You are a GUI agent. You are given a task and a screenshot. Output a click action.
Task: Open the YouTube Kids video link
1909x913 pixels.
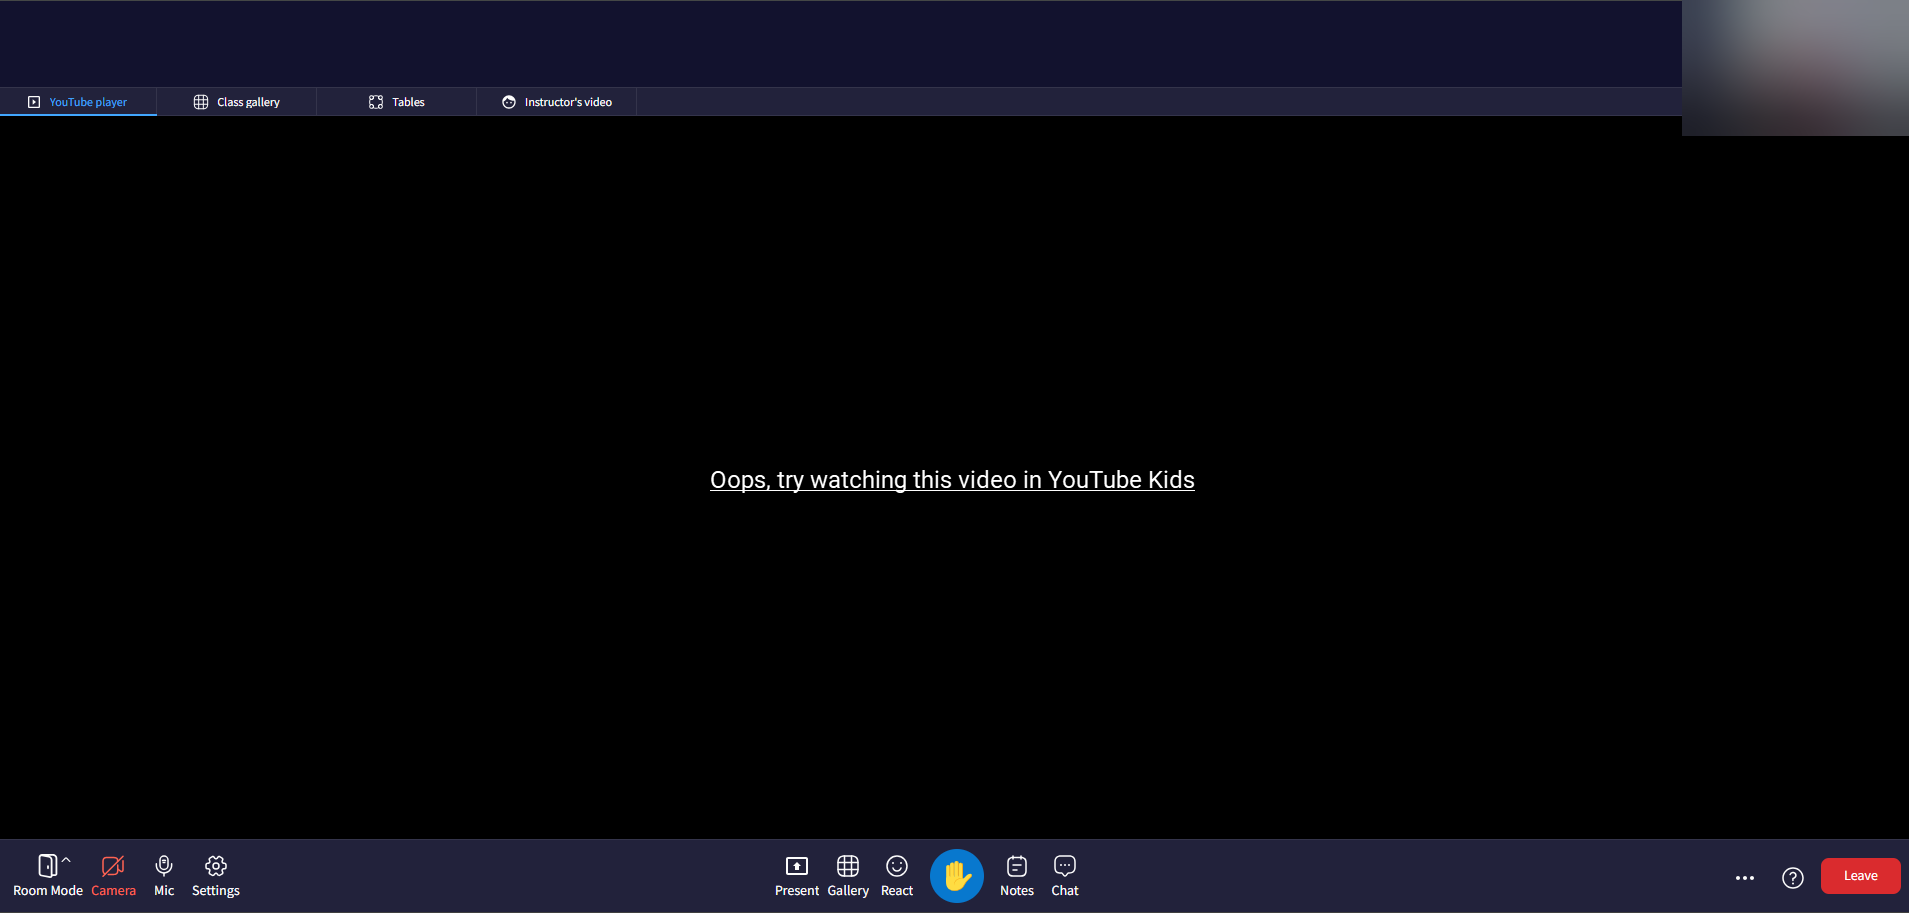(x=952, y=480)
